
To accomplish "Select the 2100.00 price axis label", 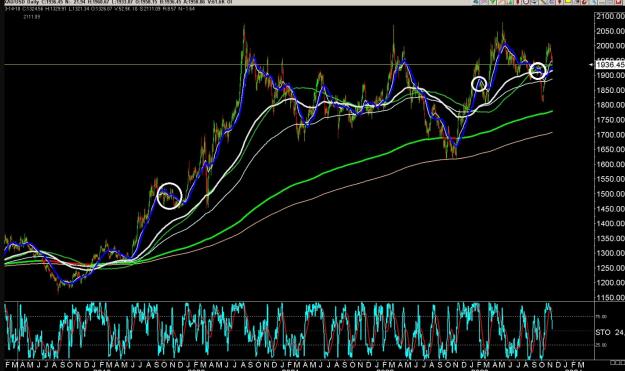I will click(611, 16).
